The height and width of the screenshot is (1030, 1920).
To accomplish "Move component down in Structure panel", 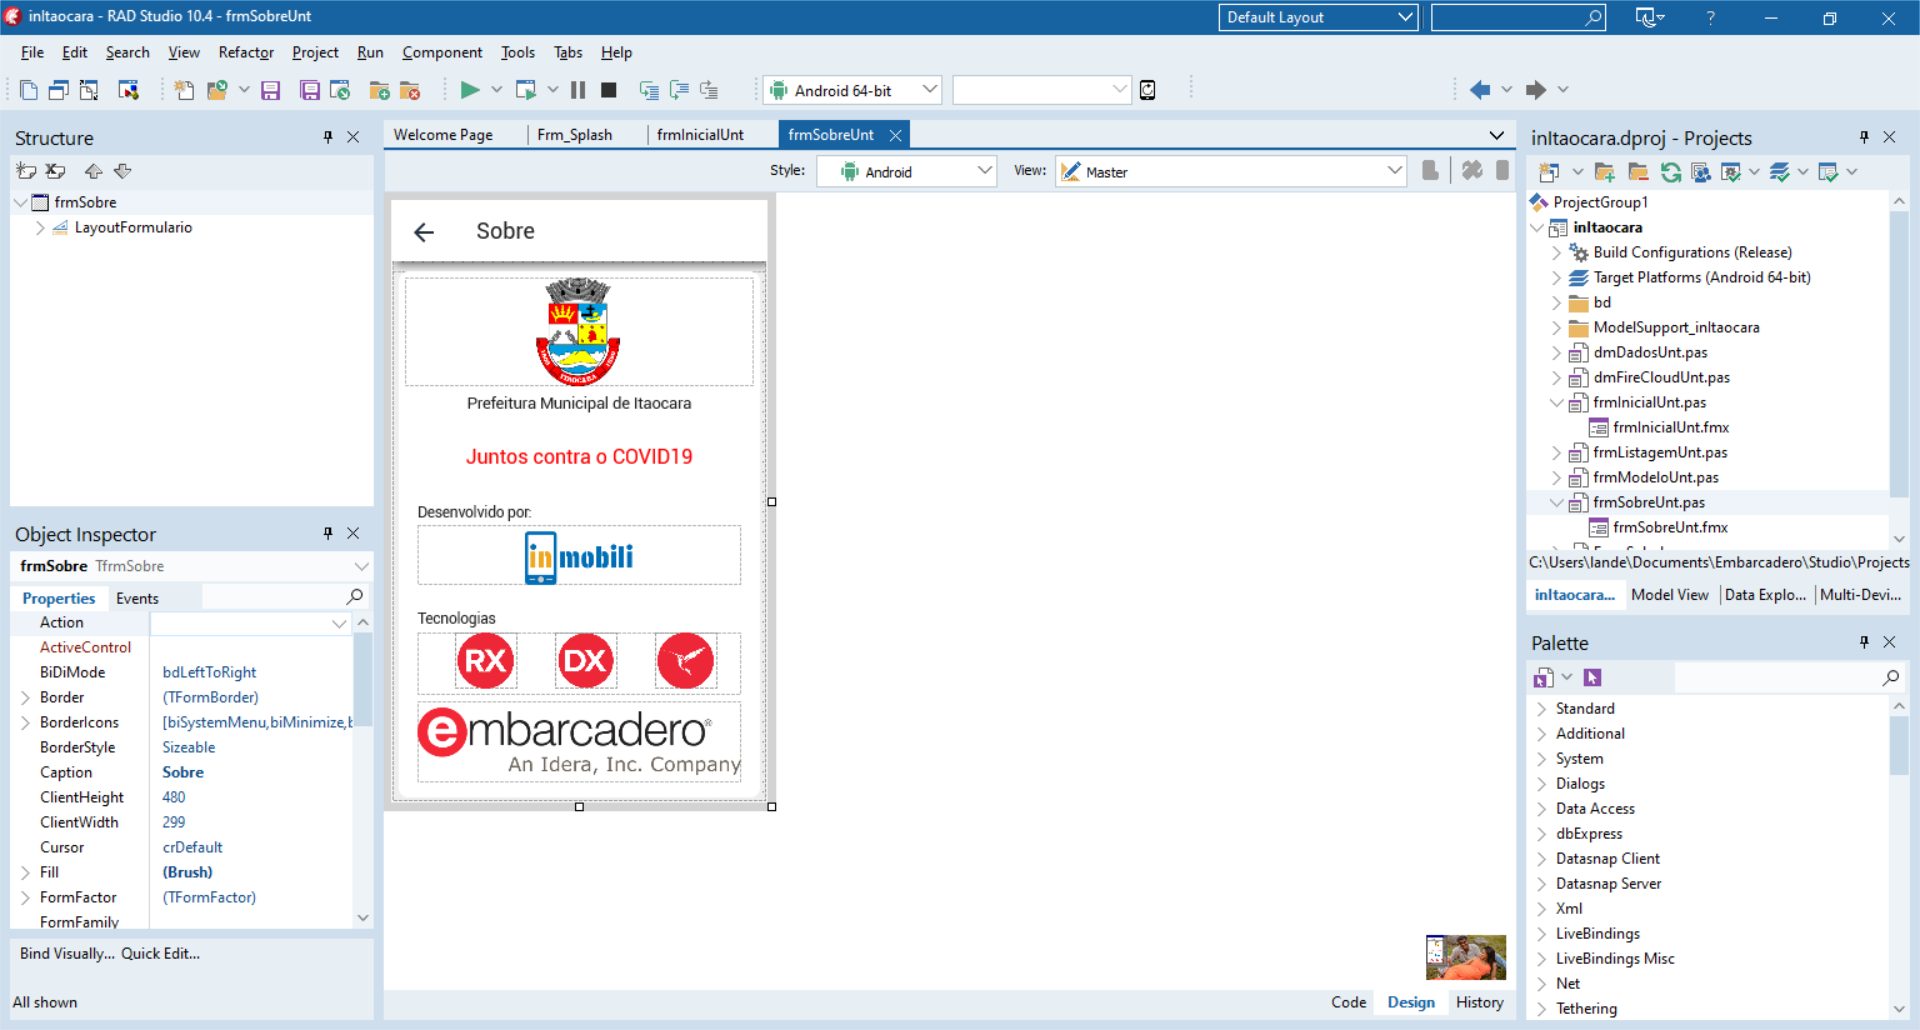I will pyautogui.click(x=123, y=171).
